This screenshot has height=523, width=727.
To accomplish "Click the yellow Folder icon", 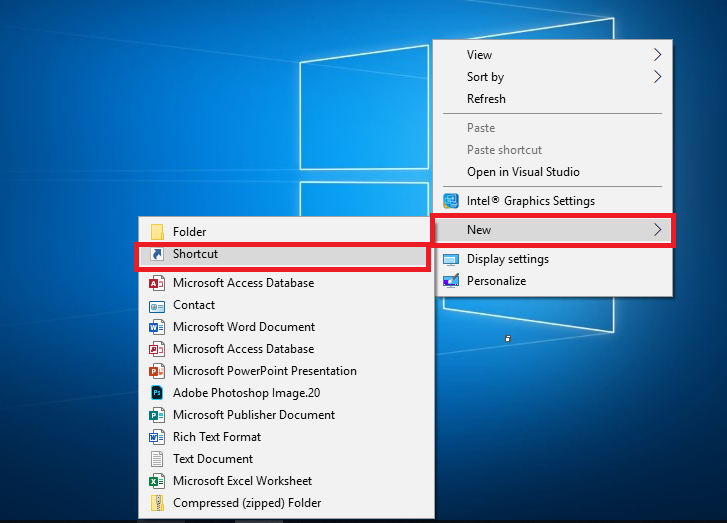I will point(157,232).
